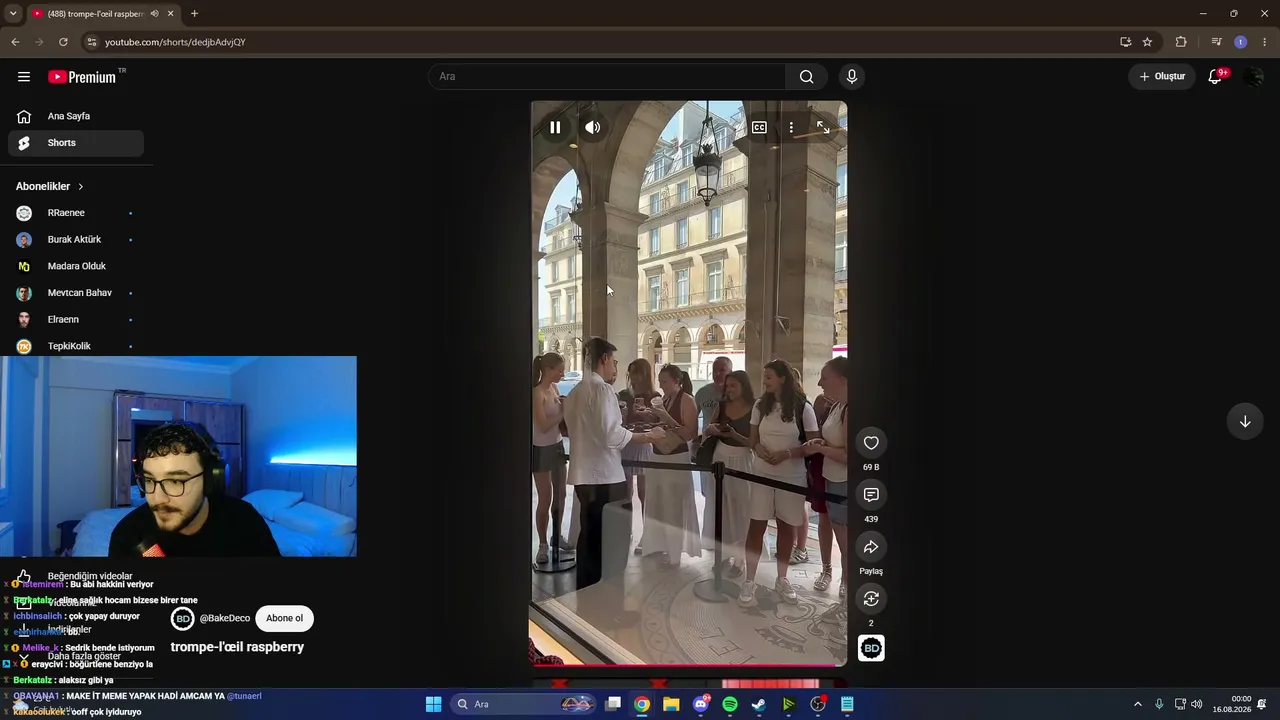Image resolution: width=1280 pixels, height=720 pixels.
Task: Go to Ana Sayfa in the sidebar
Action: [x=76, y=116]
